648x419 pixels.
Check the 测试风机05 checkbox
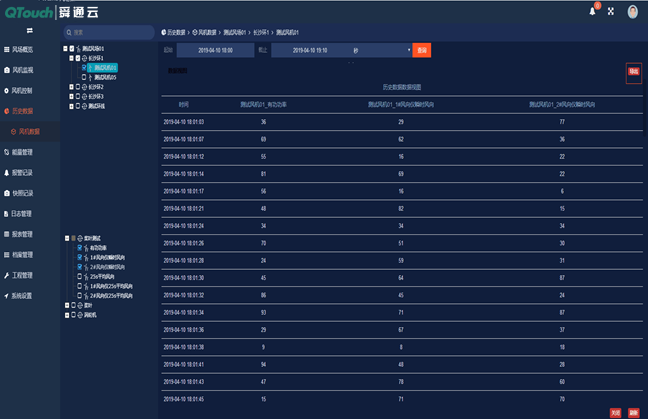click(83, 77)
